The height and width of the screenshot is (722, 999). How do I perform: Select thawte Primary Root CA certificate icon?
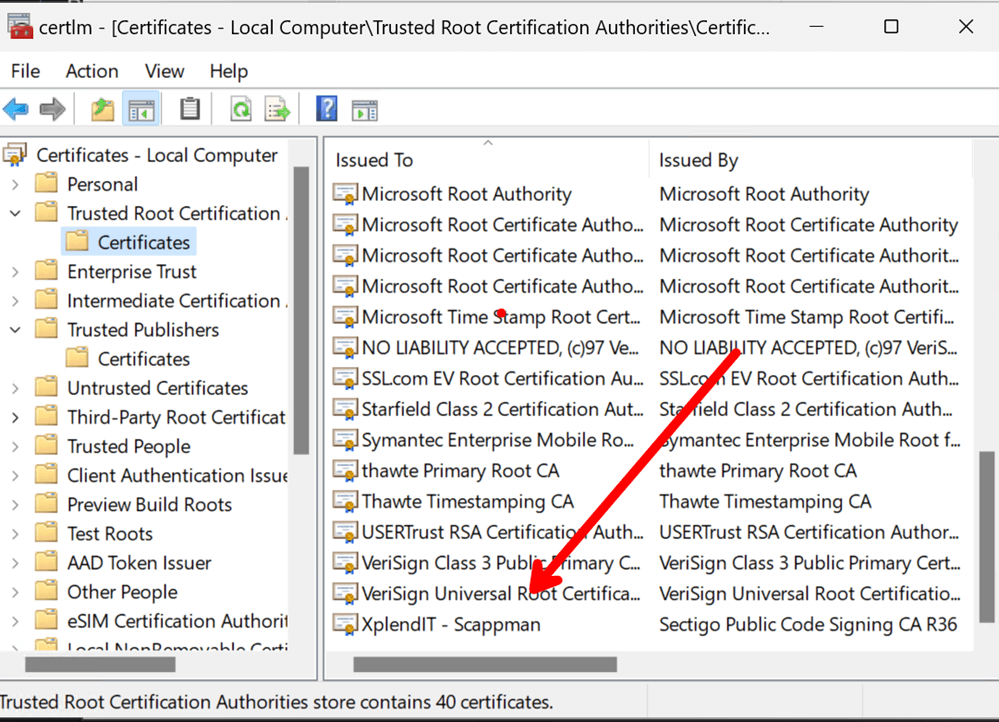345,470
